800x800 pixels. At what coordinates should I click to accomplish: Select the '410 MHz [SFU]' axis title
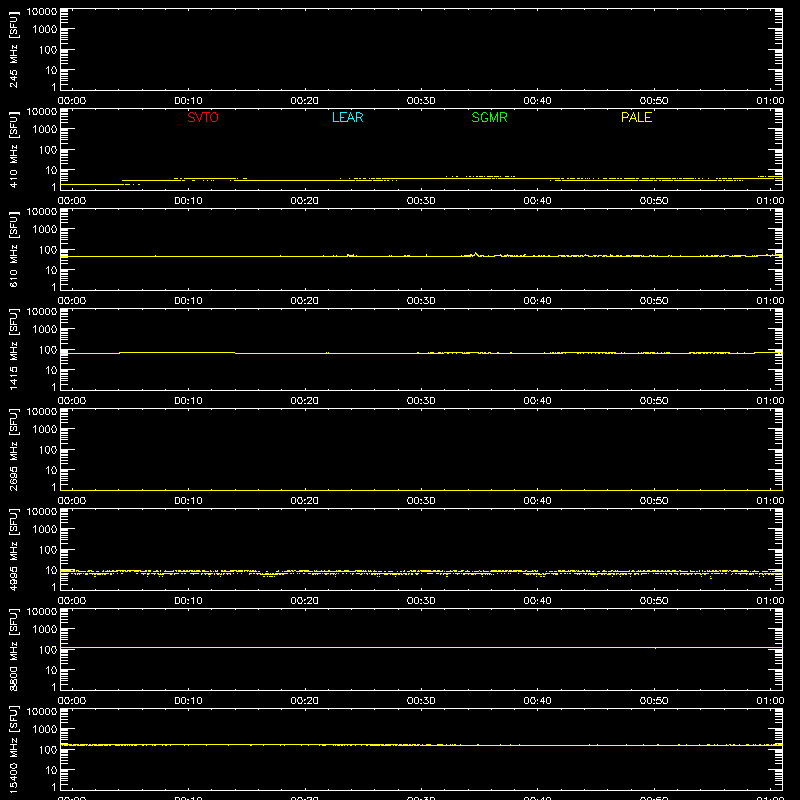pyautogui.click(x=13, y=149)
